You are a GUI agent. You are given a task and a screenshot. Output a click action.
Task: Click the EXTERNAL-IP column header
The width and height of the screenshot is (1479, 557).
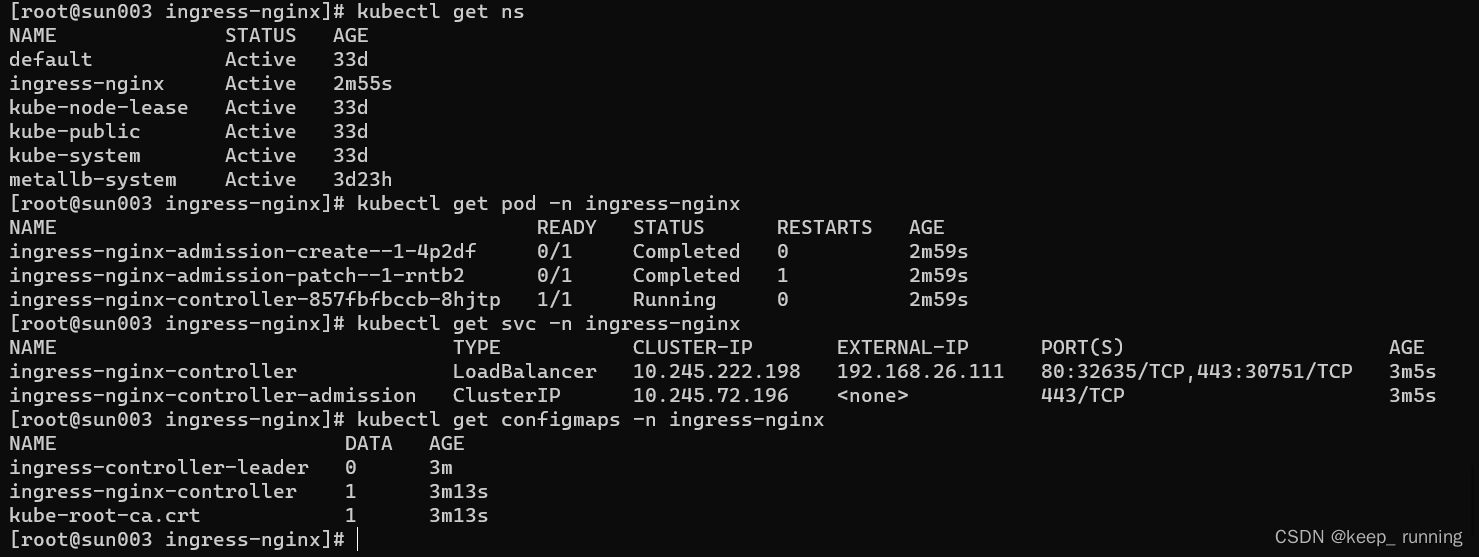(x=902, y=348)
